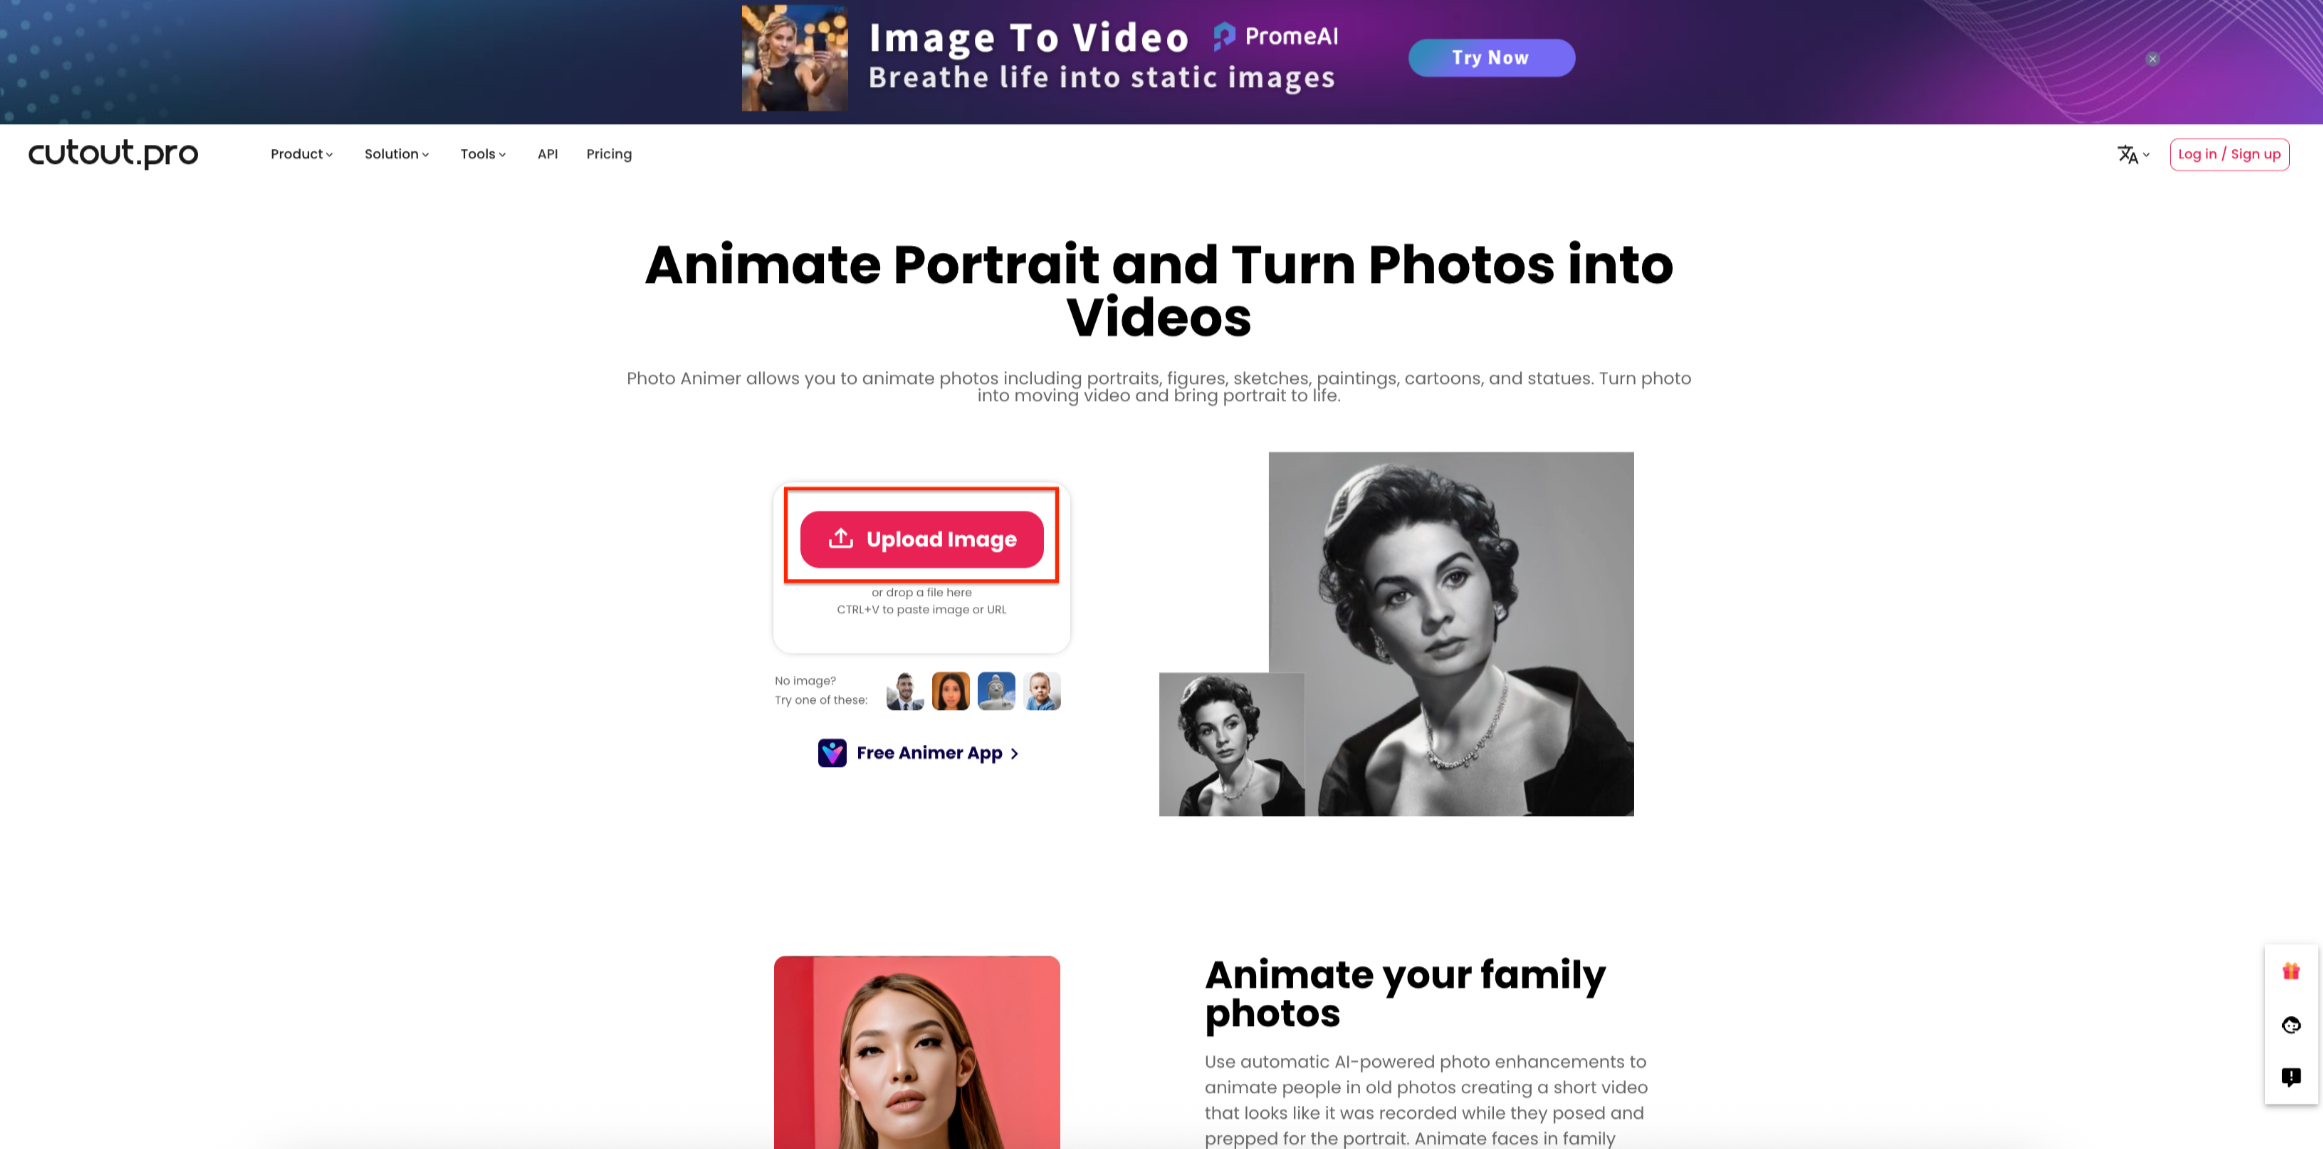Dismiss the Image To Video banner
Viewport: 2323px width, 1149px height.
point(2151,58)
